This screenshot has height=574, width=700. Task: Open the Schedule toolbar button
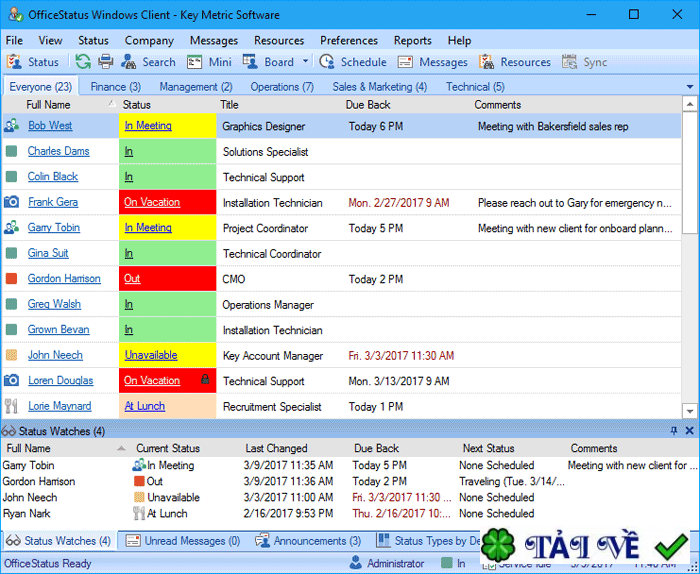[x=353, y=62]
